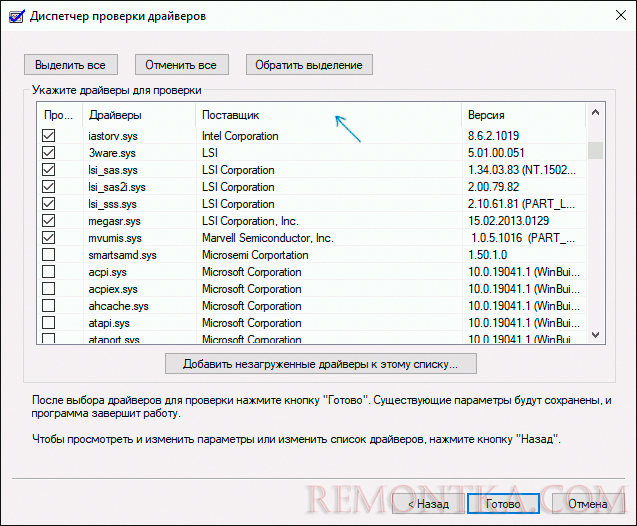Click the 'Отменить все' button
The image size is (637, 526).
182,65
